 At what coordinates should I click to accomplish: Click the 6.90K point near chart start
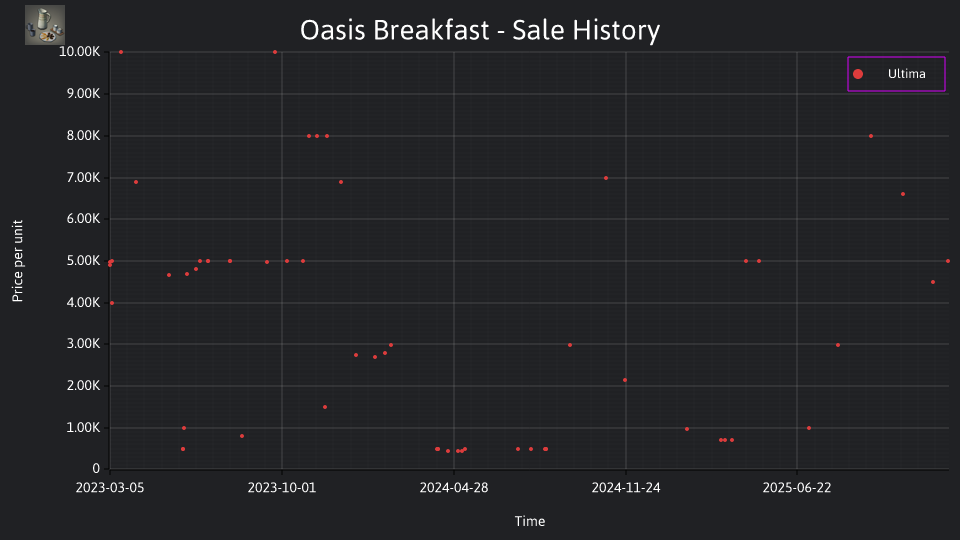tap(136, 182)
